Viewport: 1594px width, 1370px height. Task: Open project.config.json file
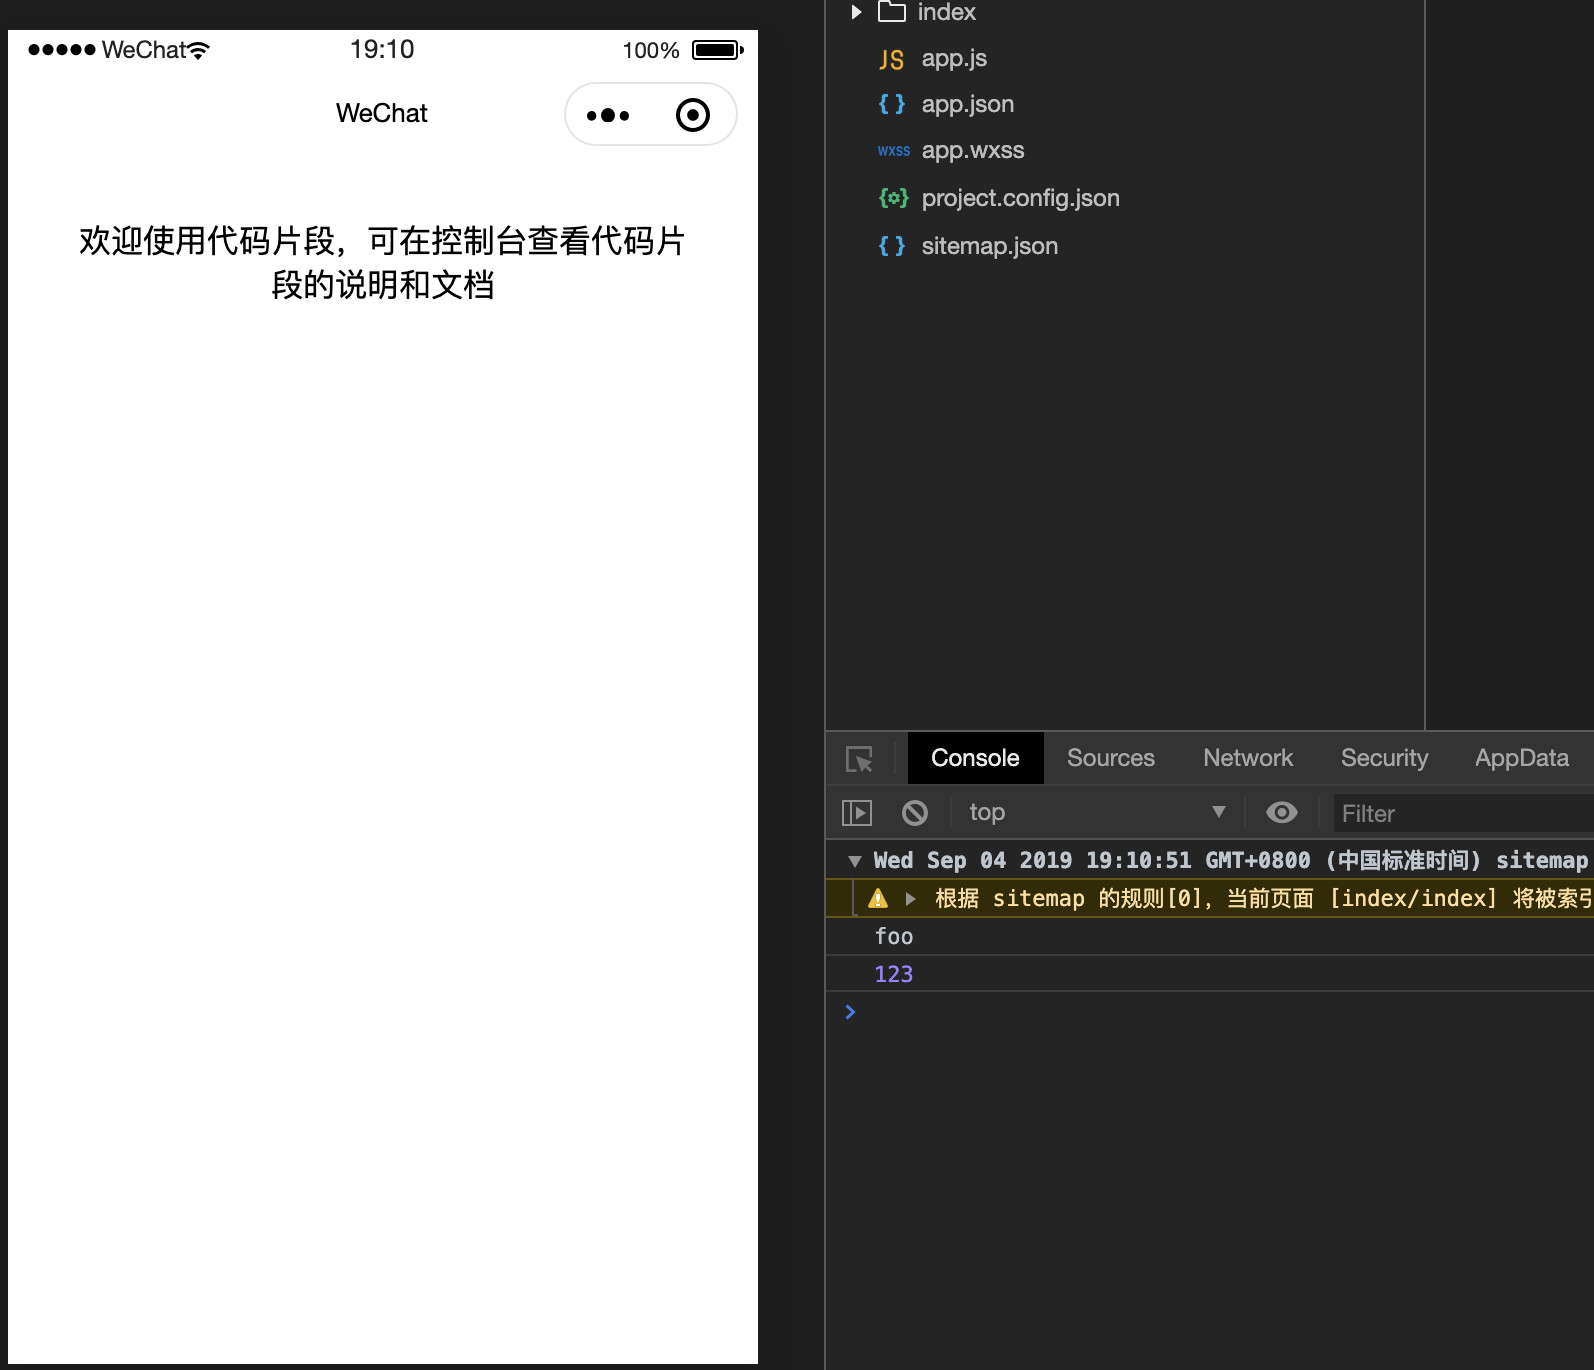tap(1020, 198)
